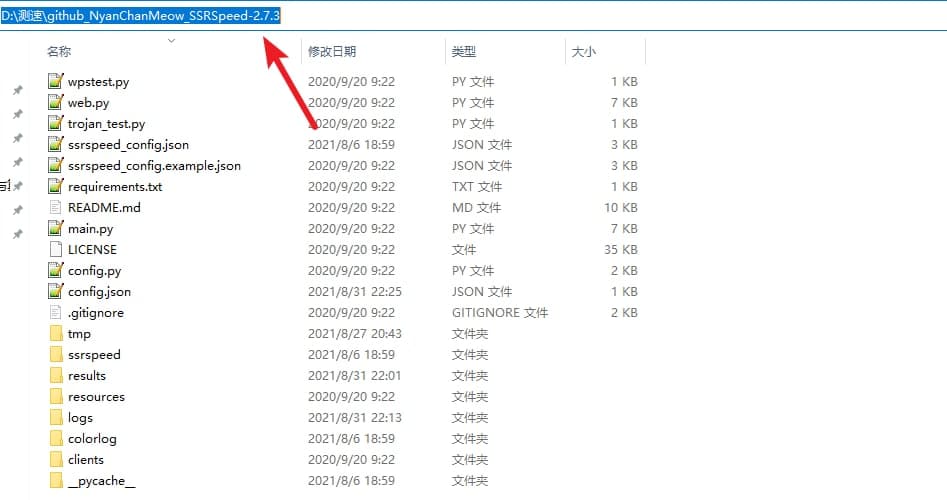The height and width of the screenshot is (500, 947).
Task: Select the ssrspeed_config.json file name
Action: click(128, 145)
